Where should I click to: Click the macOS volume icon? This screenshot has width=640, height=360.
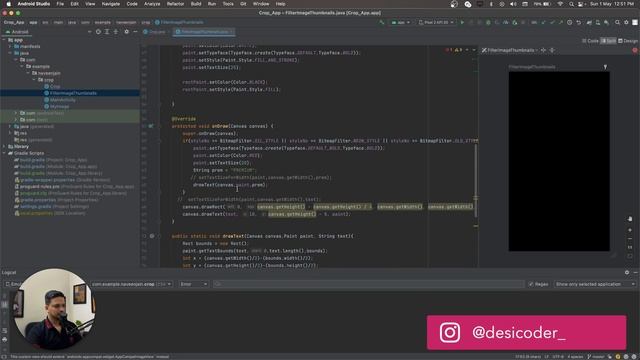[513, 4]
